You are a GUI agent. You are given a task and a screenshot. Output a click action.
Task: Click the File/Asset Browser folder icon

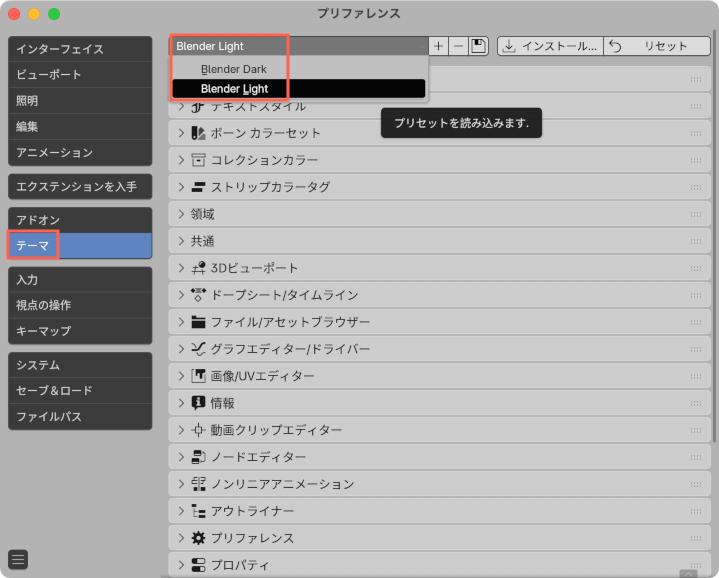(198, 322)
